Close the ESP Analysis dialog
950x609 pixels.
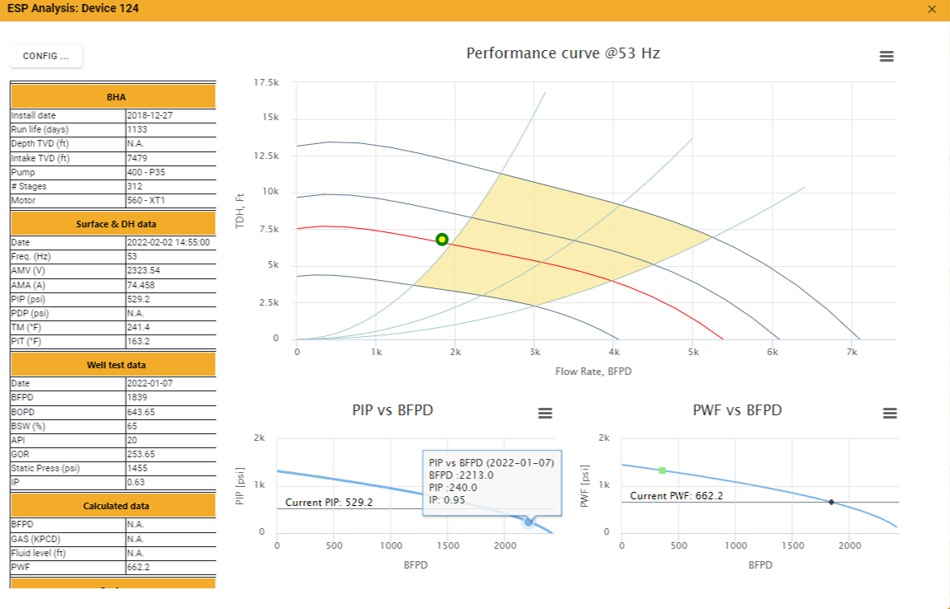coord(932,9)
